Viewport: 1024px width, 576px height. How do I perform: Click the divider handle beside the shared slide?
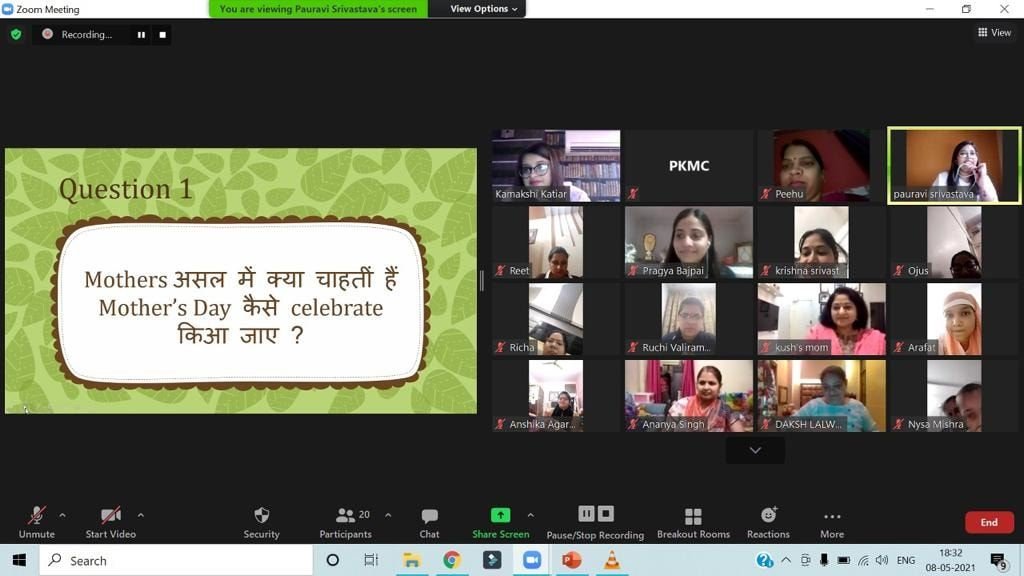pos(482,281)
